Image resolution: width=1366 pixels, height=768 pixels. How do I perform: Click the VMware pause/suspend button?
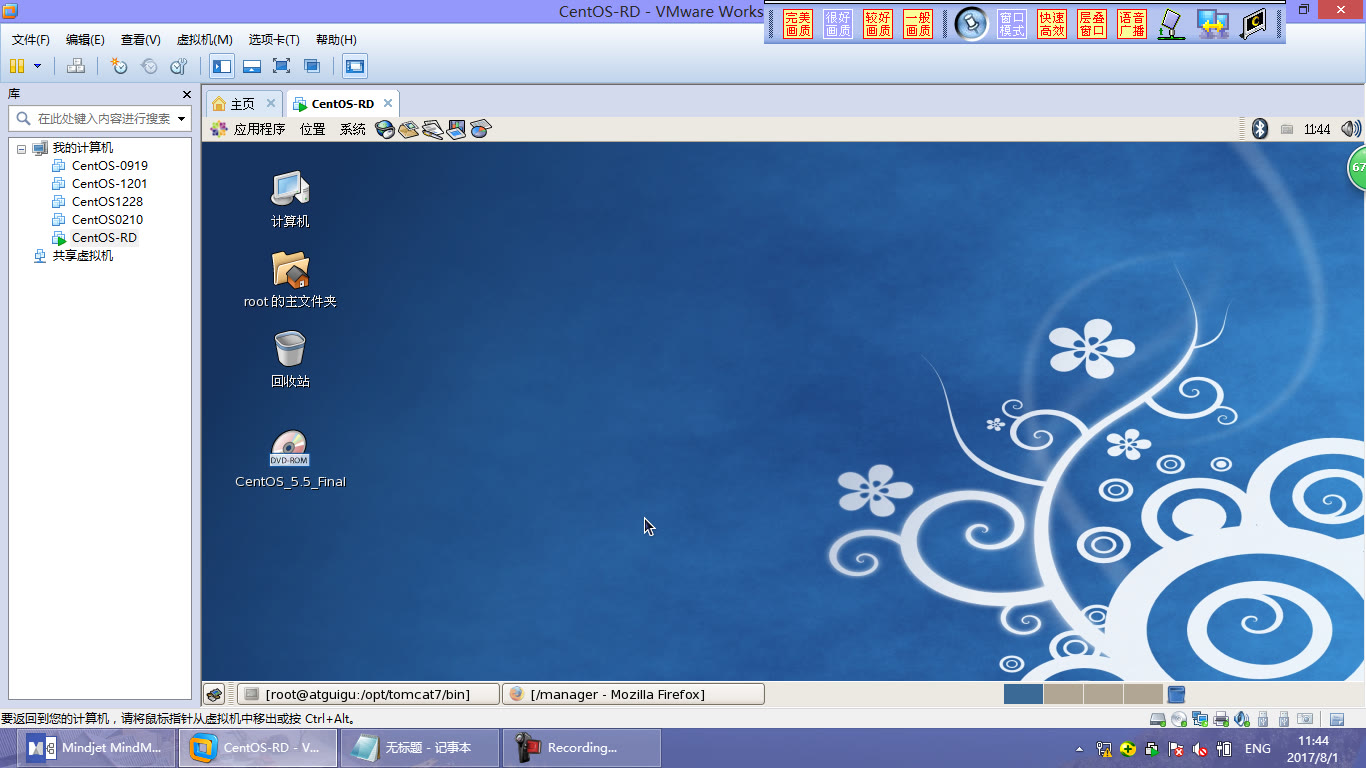16,66
